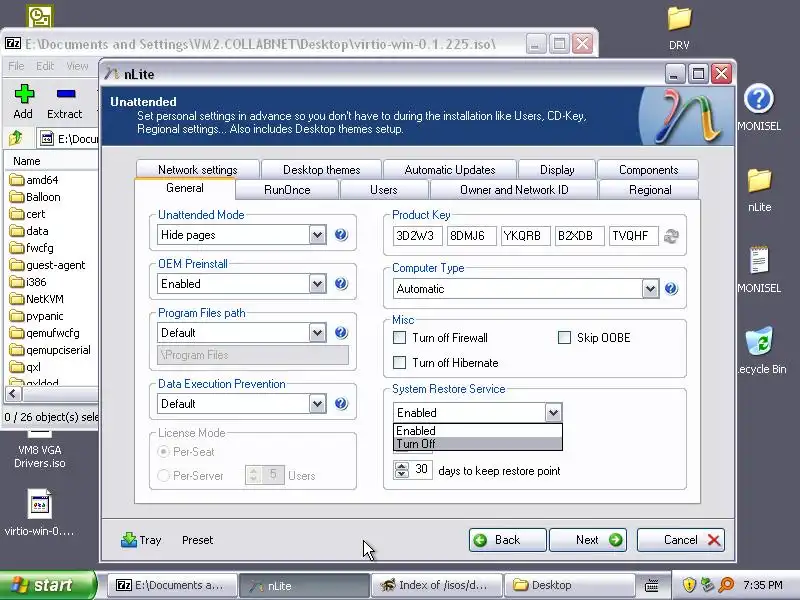Open the DRV folder on desktop

point(679,19)
